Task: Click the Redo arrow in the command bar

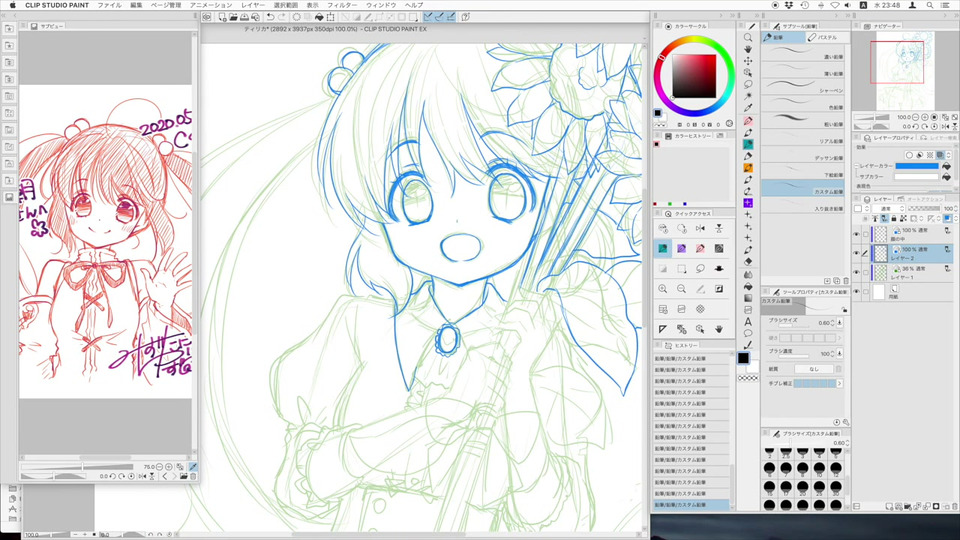Action: tap(282, 17)
